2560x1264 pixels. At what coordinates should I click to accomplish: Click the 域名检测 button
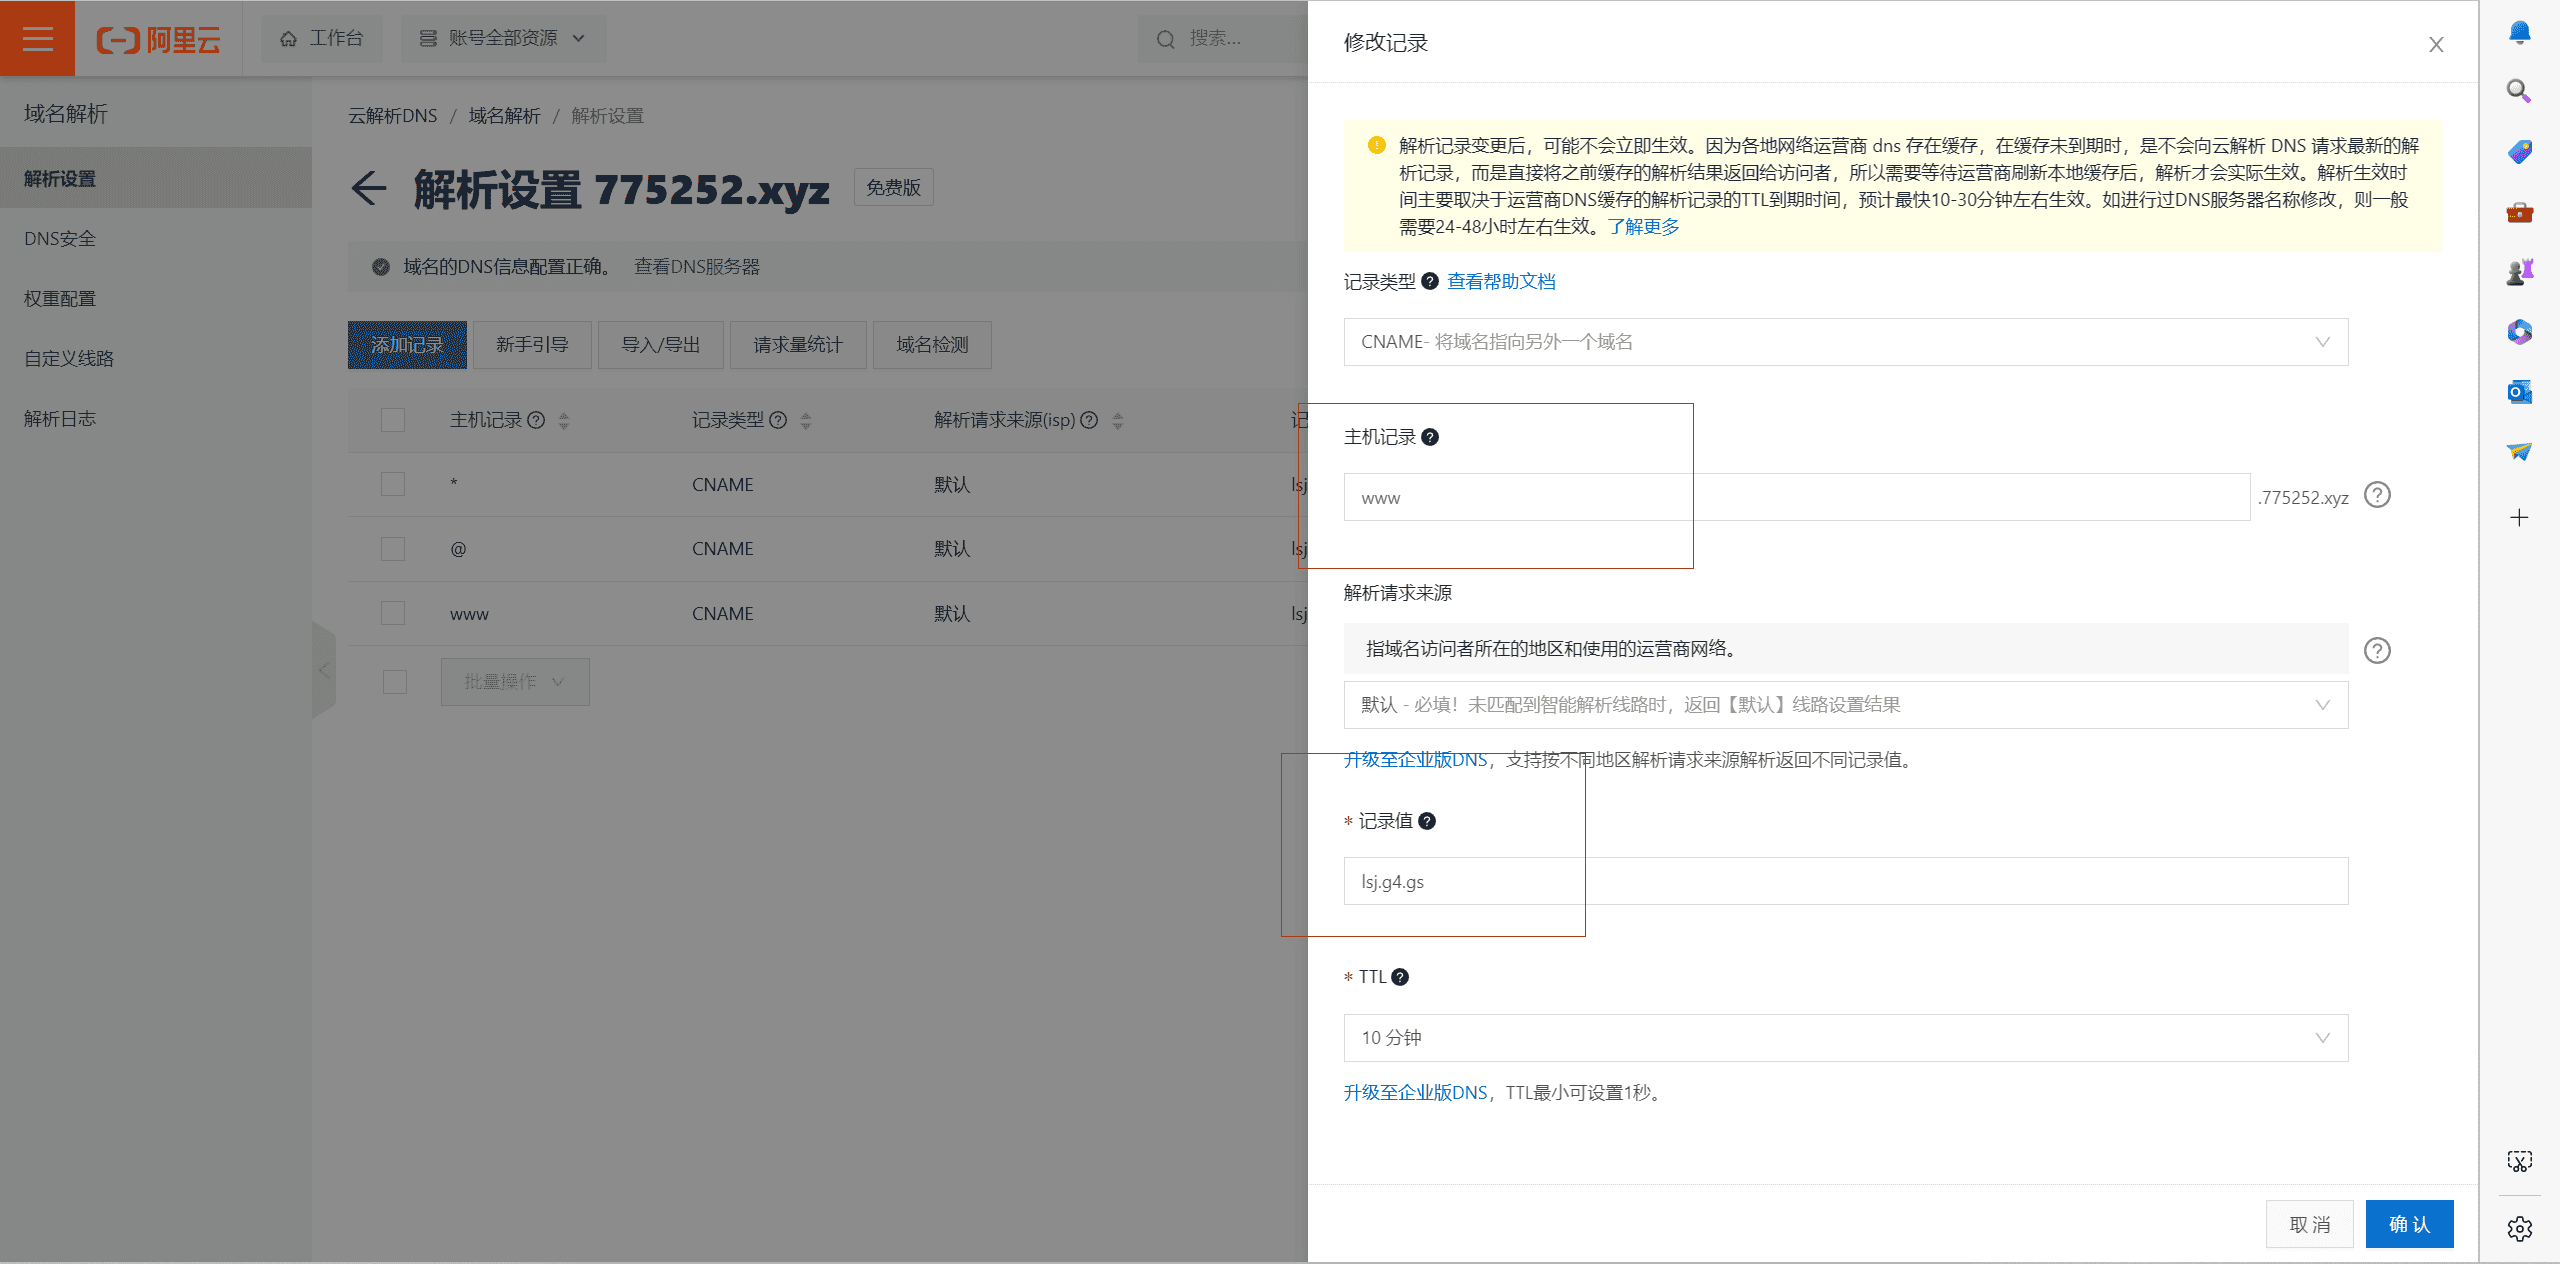(932, 345)
